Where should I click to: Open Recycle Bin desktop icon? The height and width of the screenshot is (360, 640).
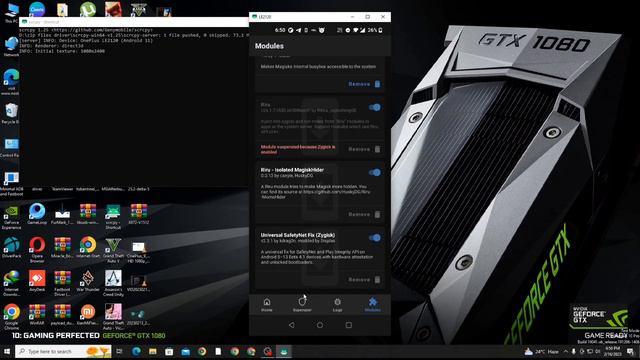click(x=11, y=113)
